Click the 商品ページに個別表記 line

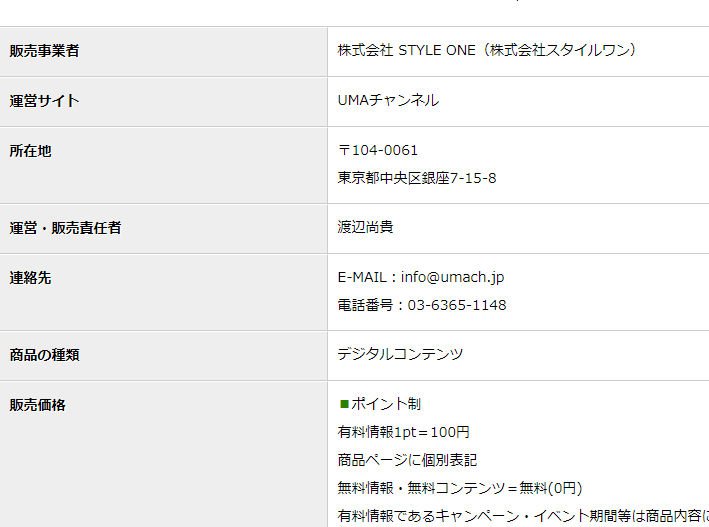tap(407, 461)
